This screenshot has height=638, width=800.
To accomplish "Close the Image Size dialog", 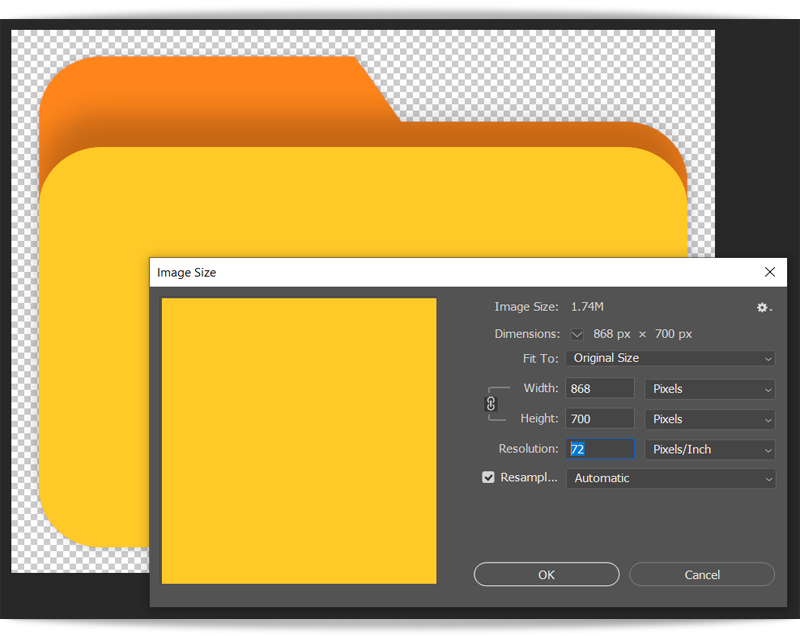I will 769,272.
